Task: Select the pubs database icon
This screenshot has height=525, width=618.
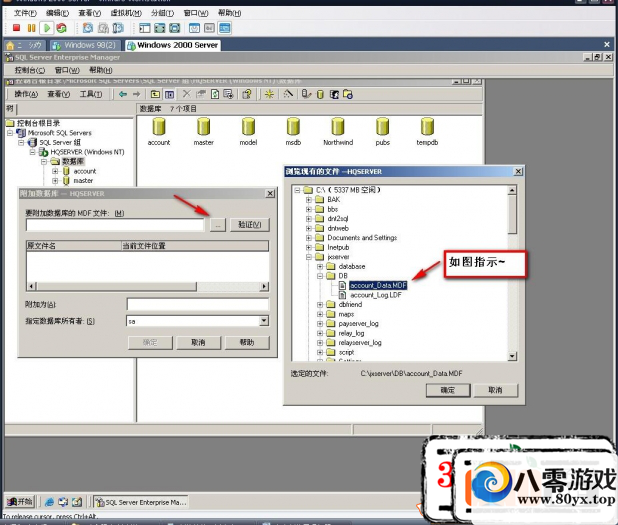Action: [383, 132]
